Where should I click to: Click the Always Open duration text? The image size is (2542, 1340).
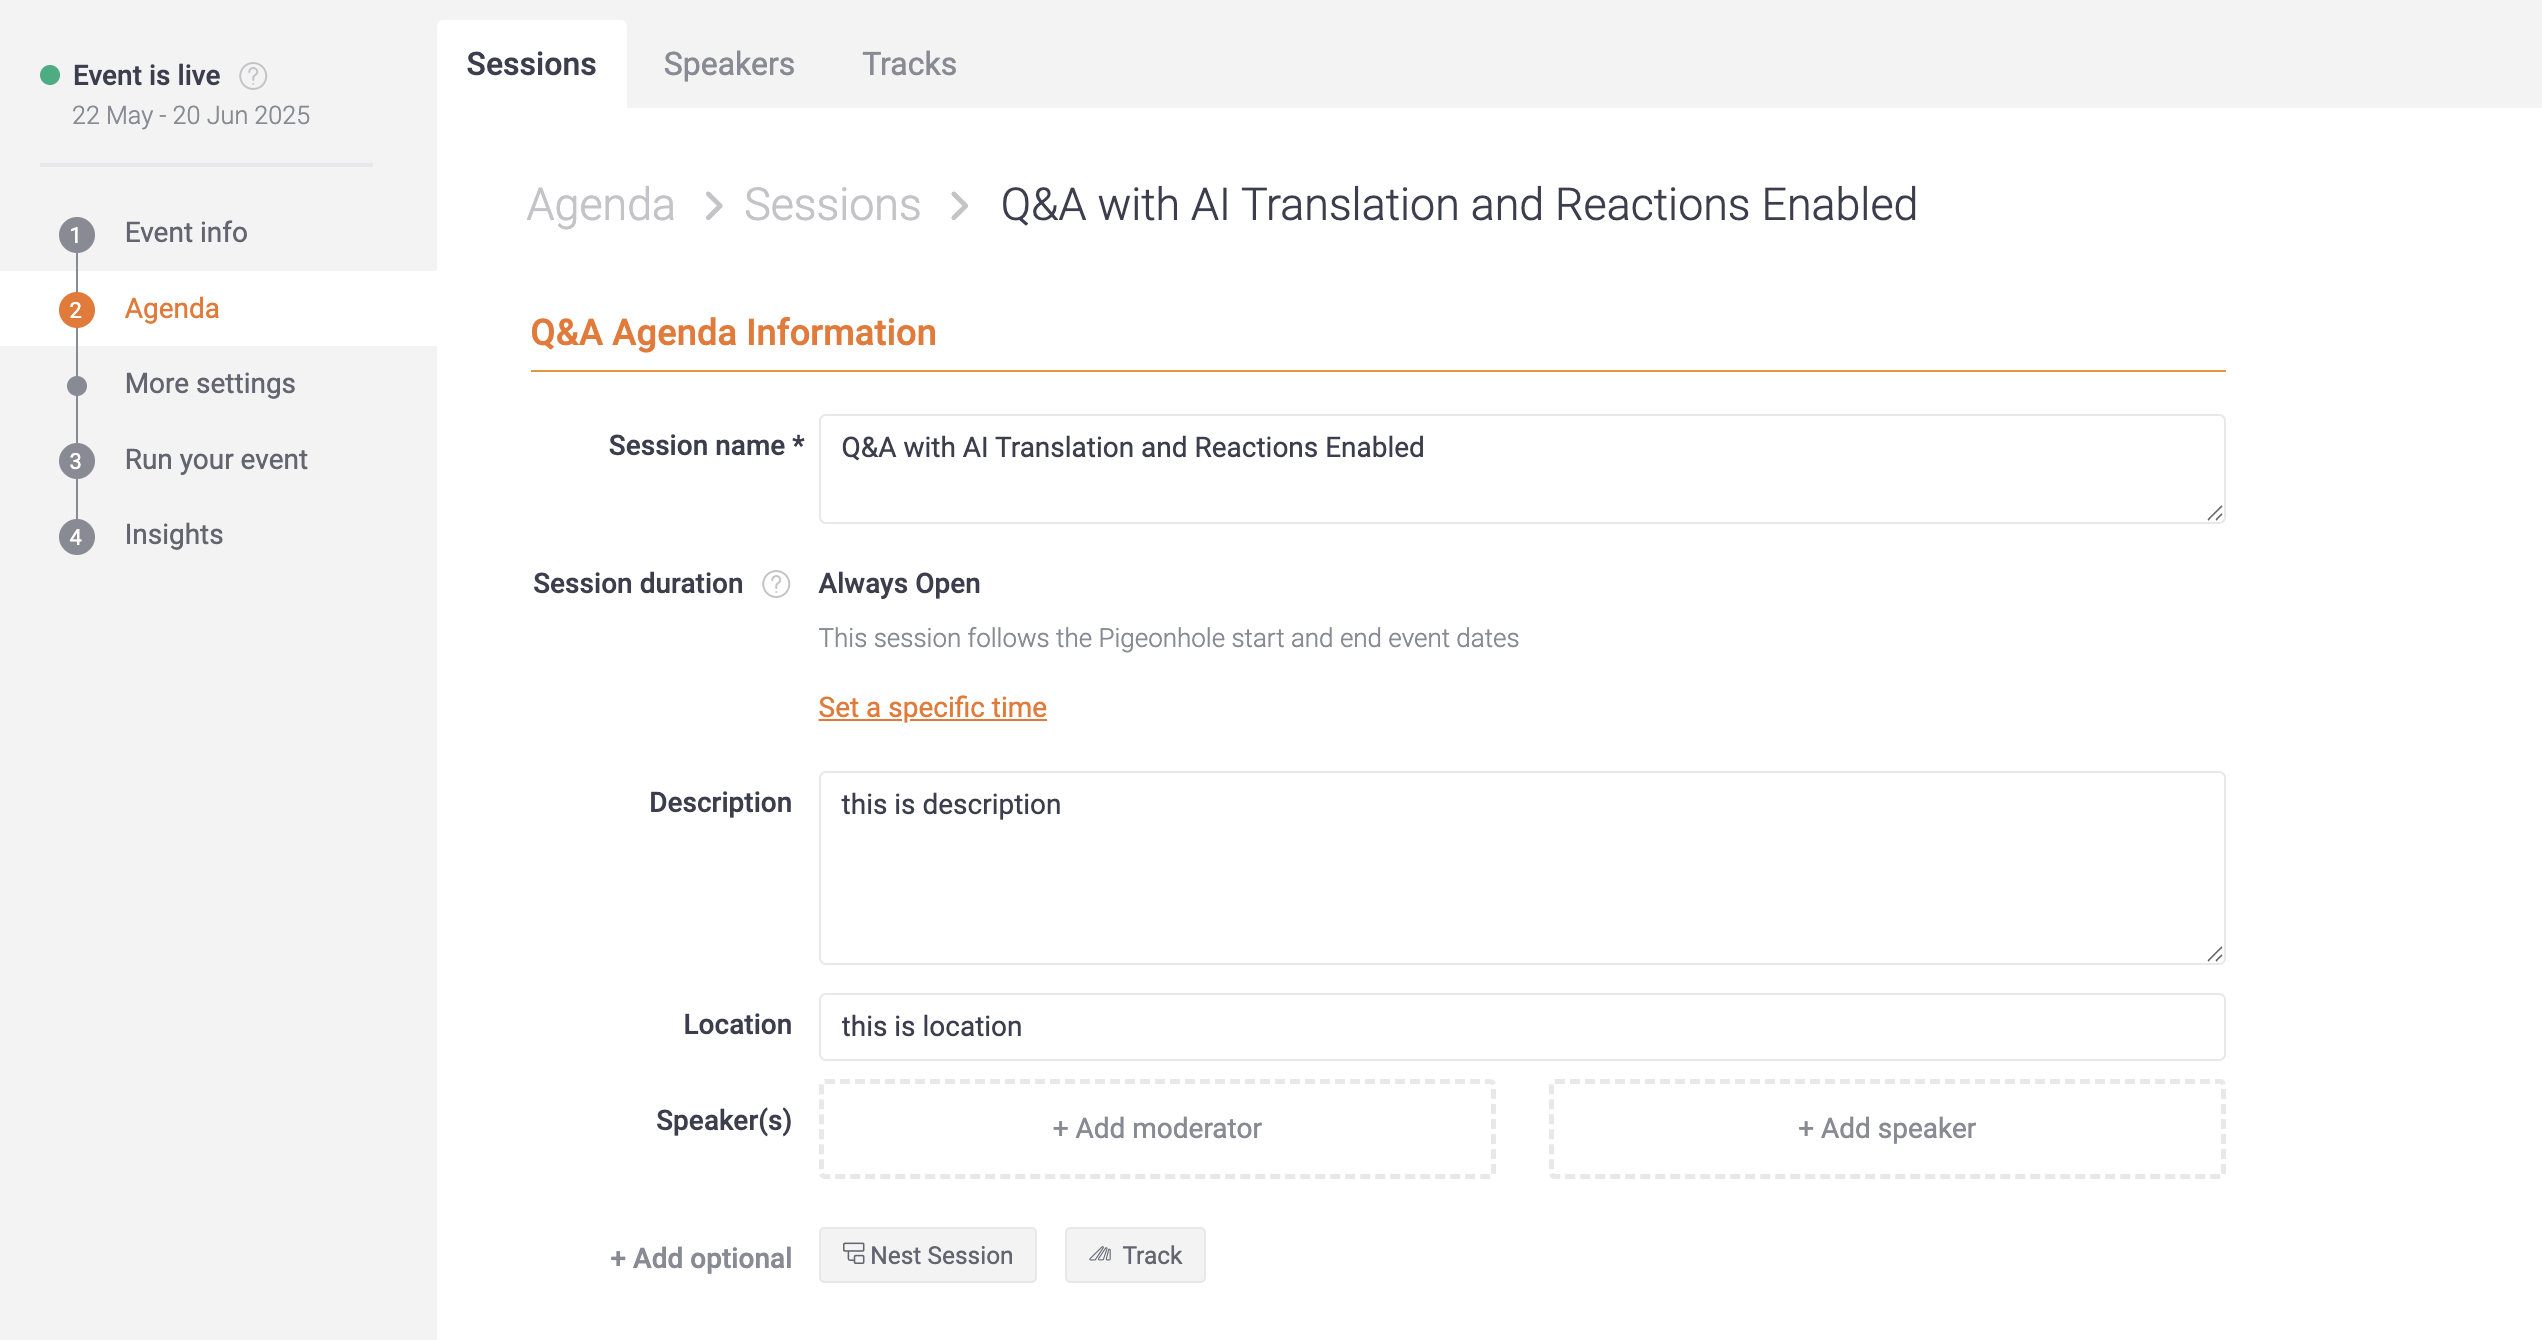(x=899, y=583)
